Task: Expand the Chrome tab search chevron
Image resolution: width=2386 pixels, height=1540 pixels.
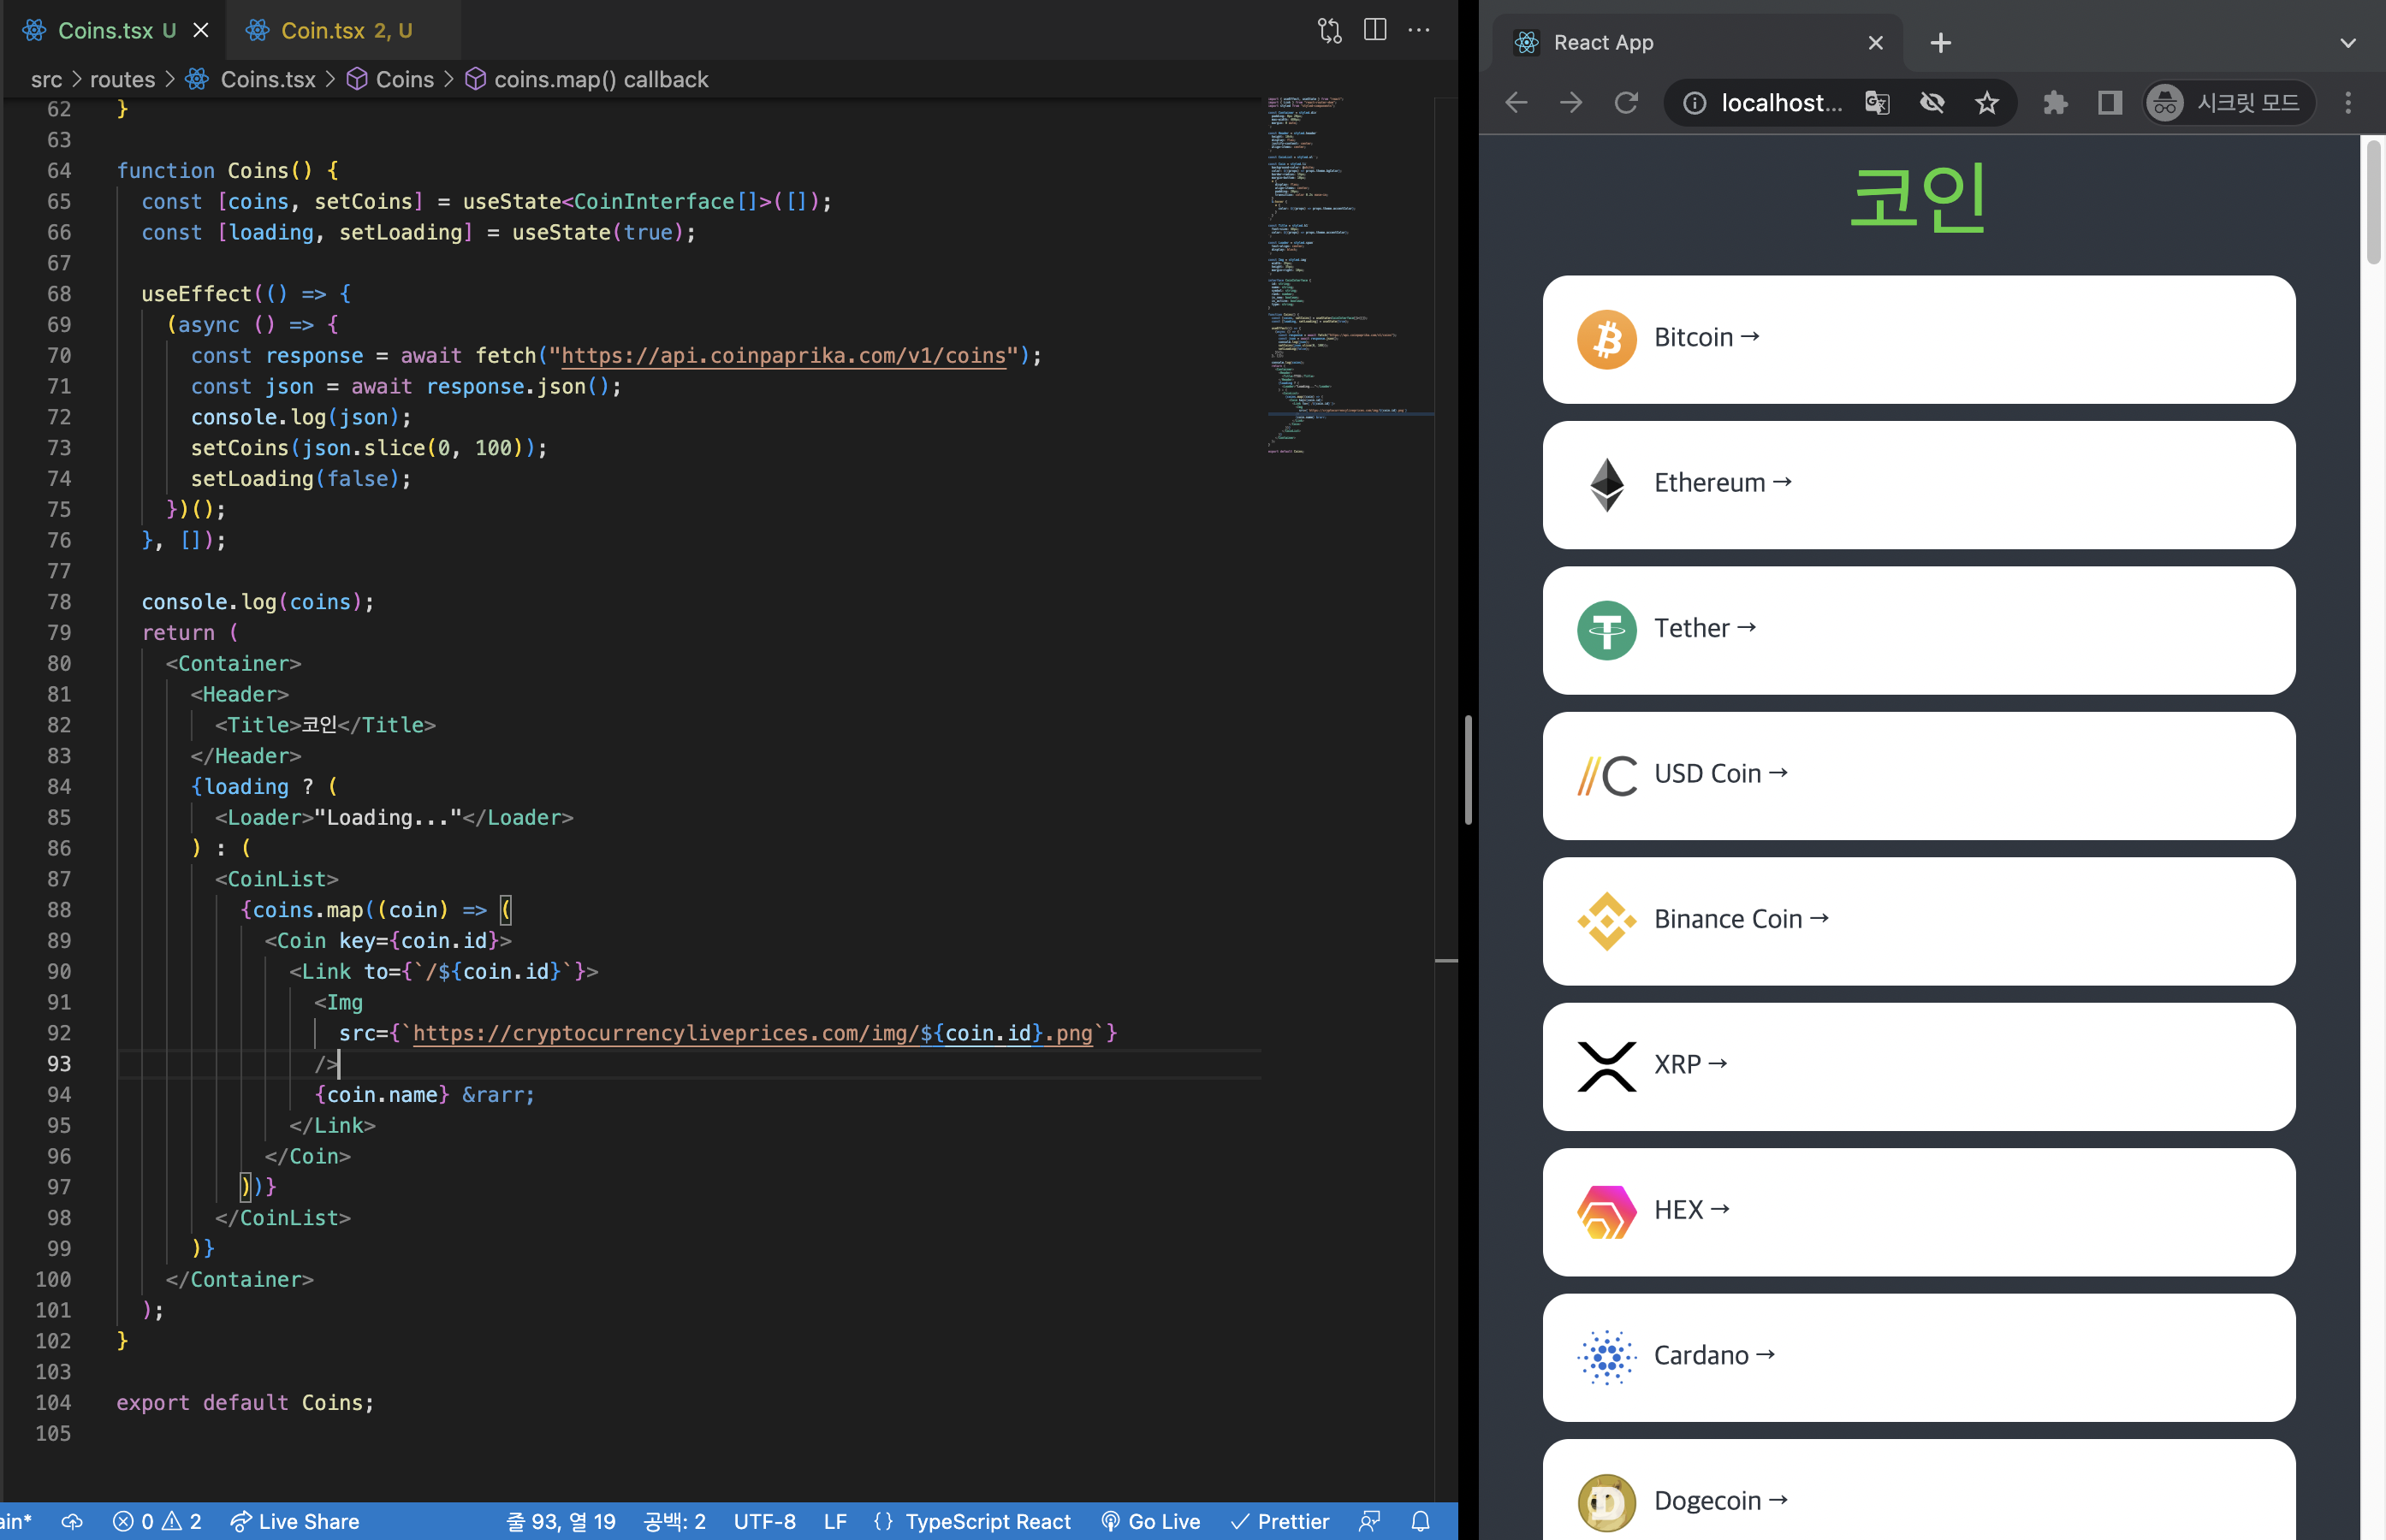Action: pos(2348,43)
